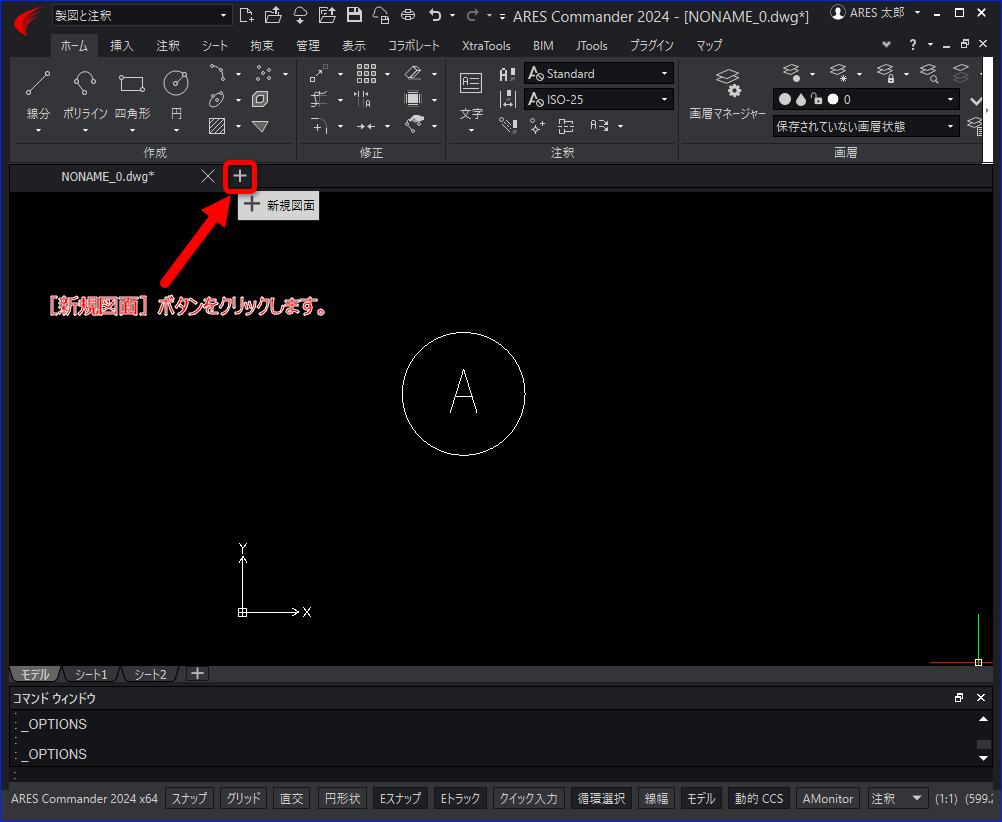Close the NONAME_0.dwg document tab
The height and width of the screenshot is (822, 1002).
(x=208, y=176)
